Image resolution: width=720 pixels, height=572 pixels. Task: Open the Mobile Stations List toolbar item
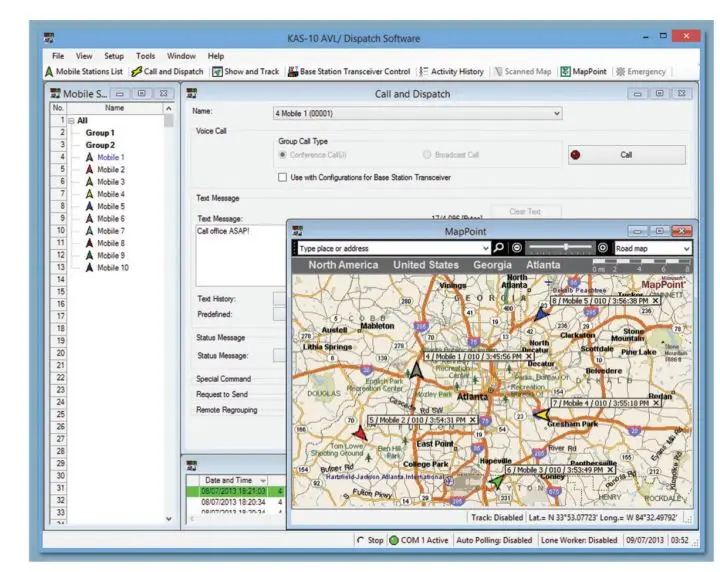(x=84, y=72)
